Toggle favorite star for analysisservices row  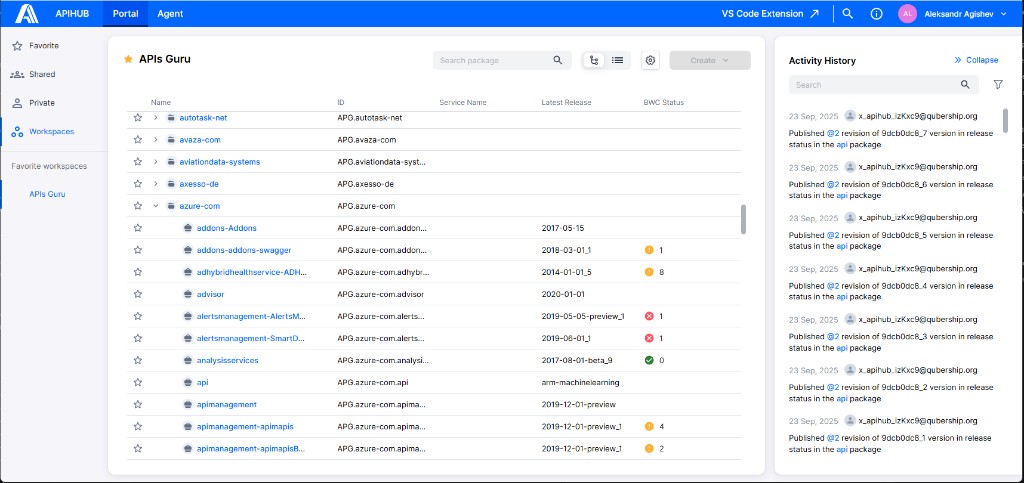tap(138, 360)
